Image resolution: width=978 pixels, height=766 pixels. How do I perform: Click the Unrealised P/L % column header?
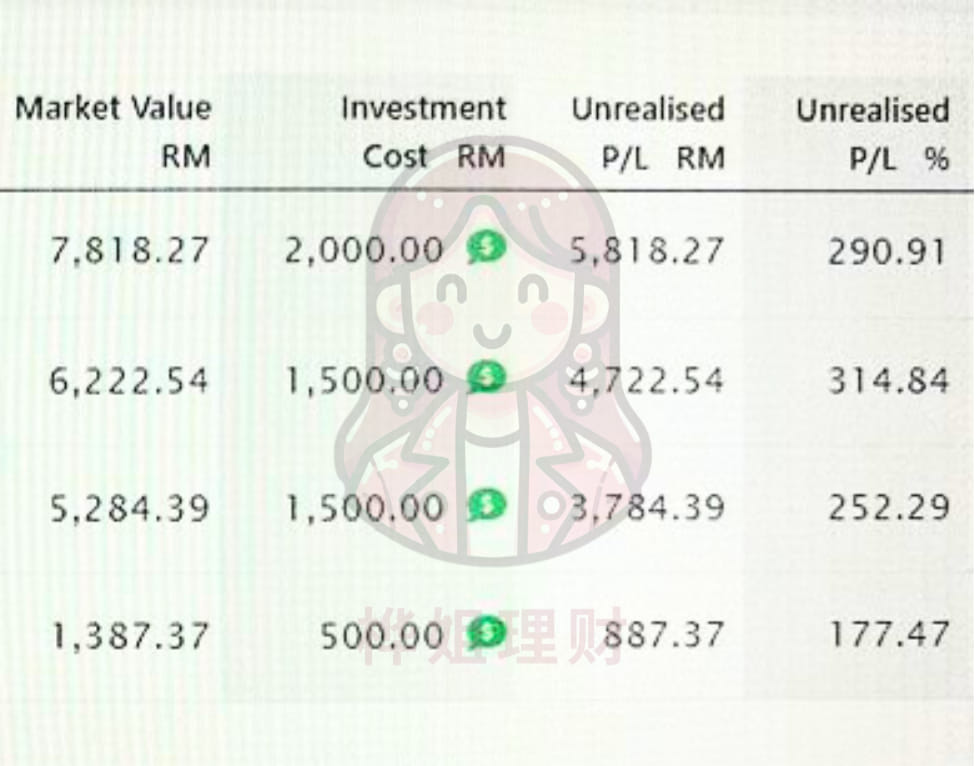tap(872, 132)
